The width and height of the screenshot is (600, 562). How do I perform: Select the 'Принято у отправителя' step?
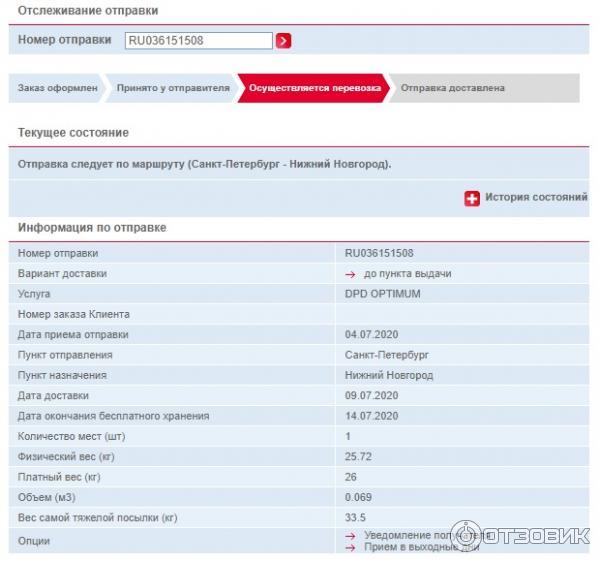click(x=173, y=88)
